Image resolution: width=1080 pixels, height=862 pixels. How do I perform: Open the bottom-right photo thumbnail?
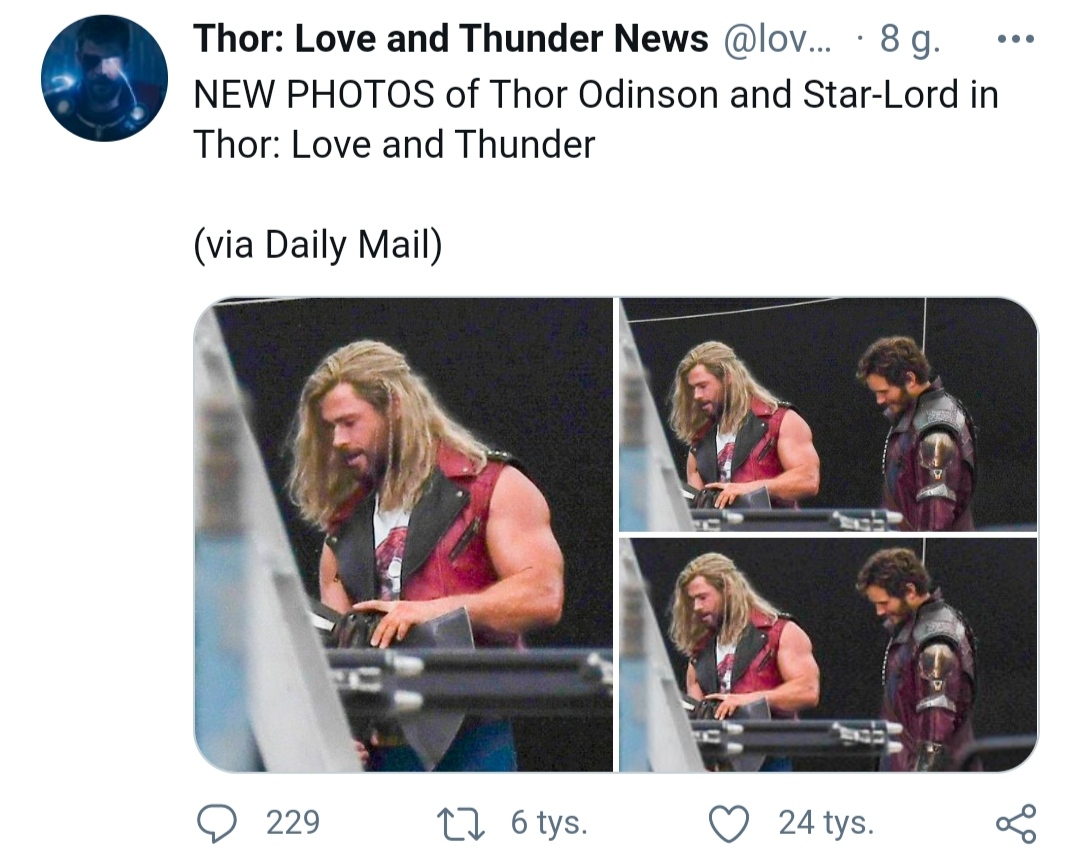click(x=828, y=655)
